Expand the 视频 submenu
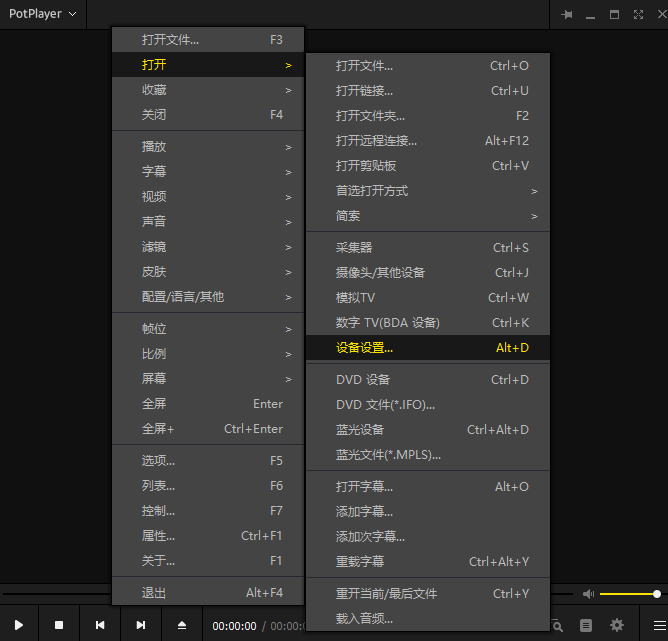Screen dimensions: 668x641 [208, 196]
